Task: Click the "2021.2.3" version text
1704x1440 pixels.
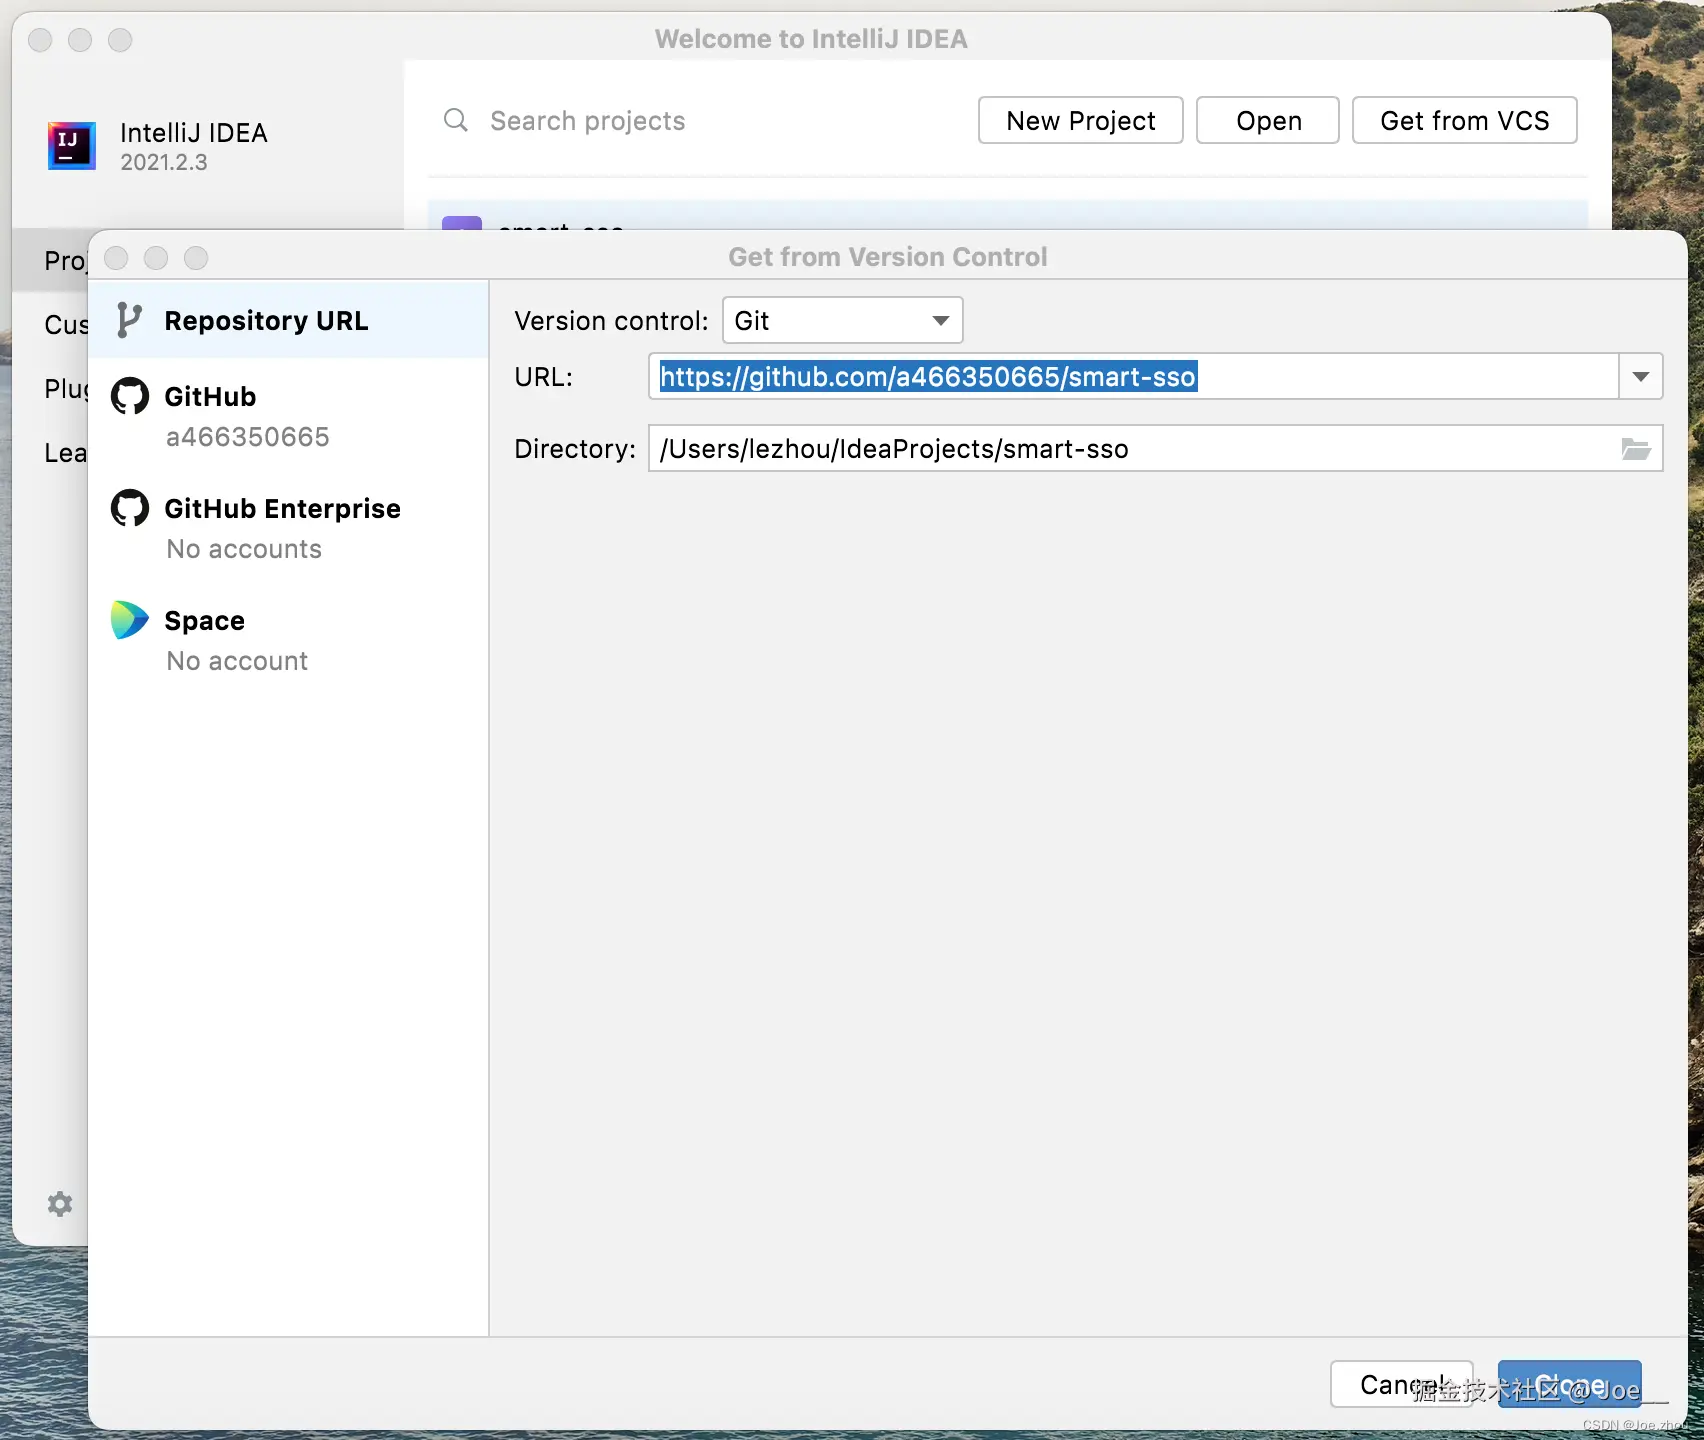Action: tap(164, 162)
